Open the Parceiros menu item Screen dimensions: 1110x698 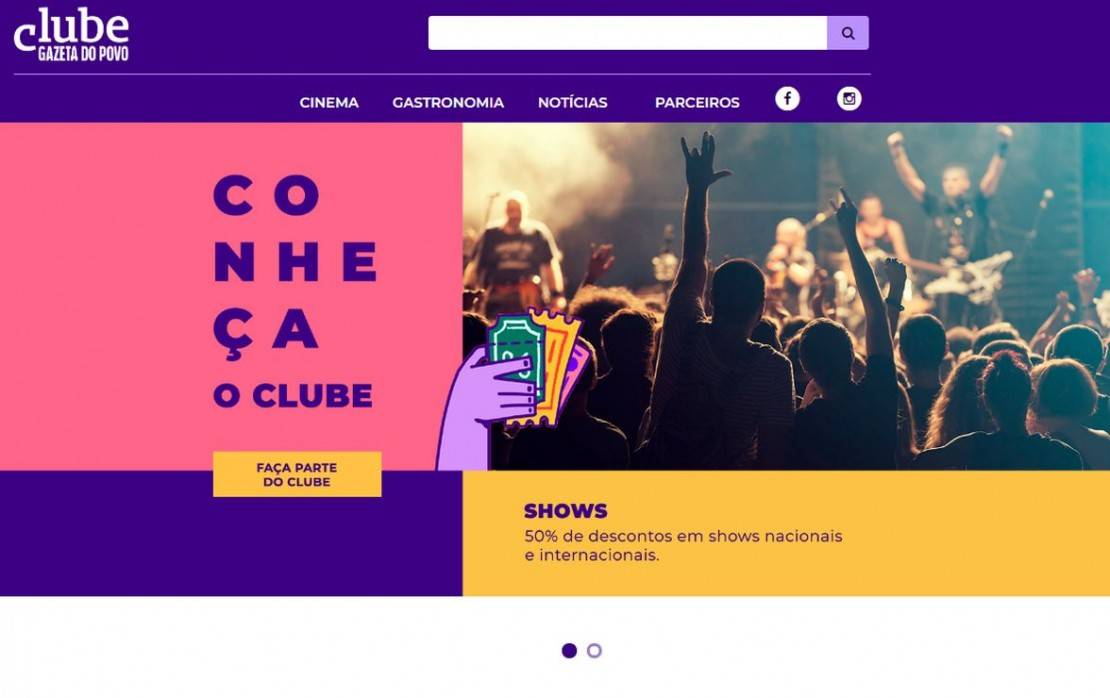(x=697, y=103)
